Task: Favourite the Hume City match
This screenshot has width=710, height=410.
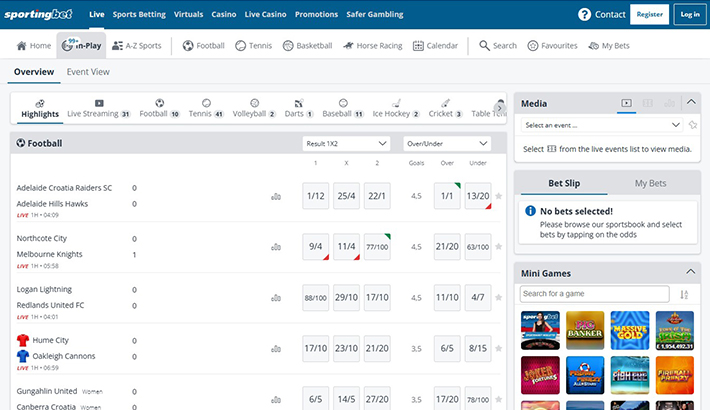Action: 499,348
